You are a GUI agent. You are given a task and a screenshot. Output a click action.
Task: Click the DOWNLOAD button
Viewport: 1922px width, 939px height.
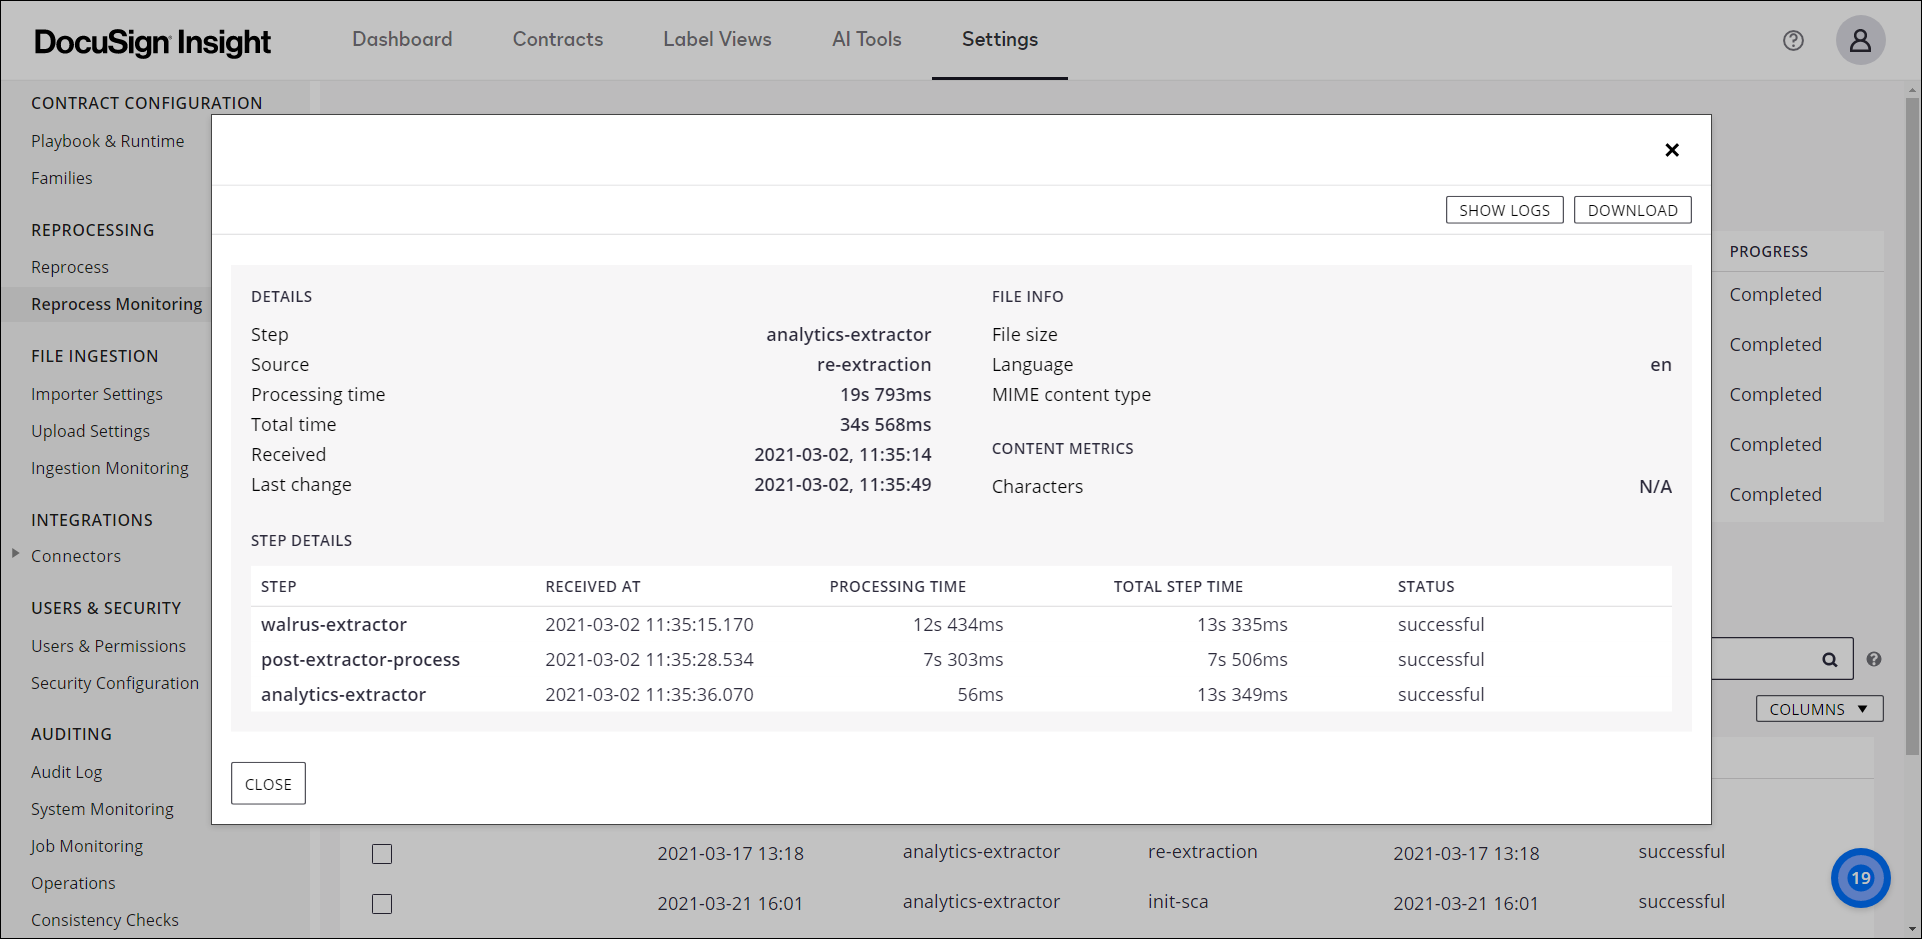click(x=1632, y=210)
